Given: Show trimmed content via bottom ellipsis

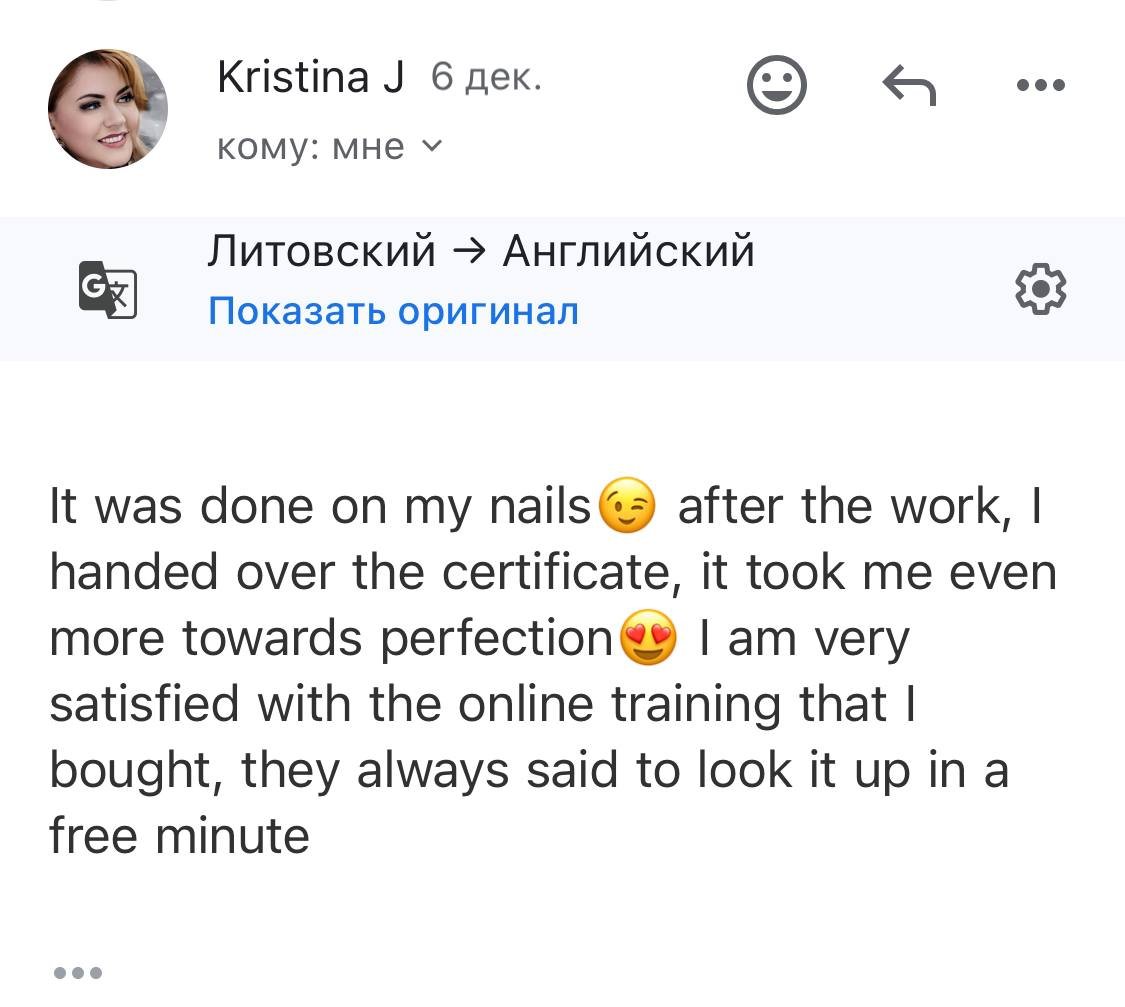Looking at the screenshot, I should 77,972.
